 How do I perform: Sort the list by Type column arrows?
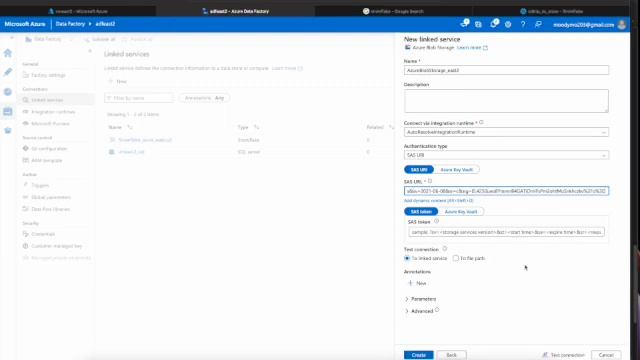point(256,127)
